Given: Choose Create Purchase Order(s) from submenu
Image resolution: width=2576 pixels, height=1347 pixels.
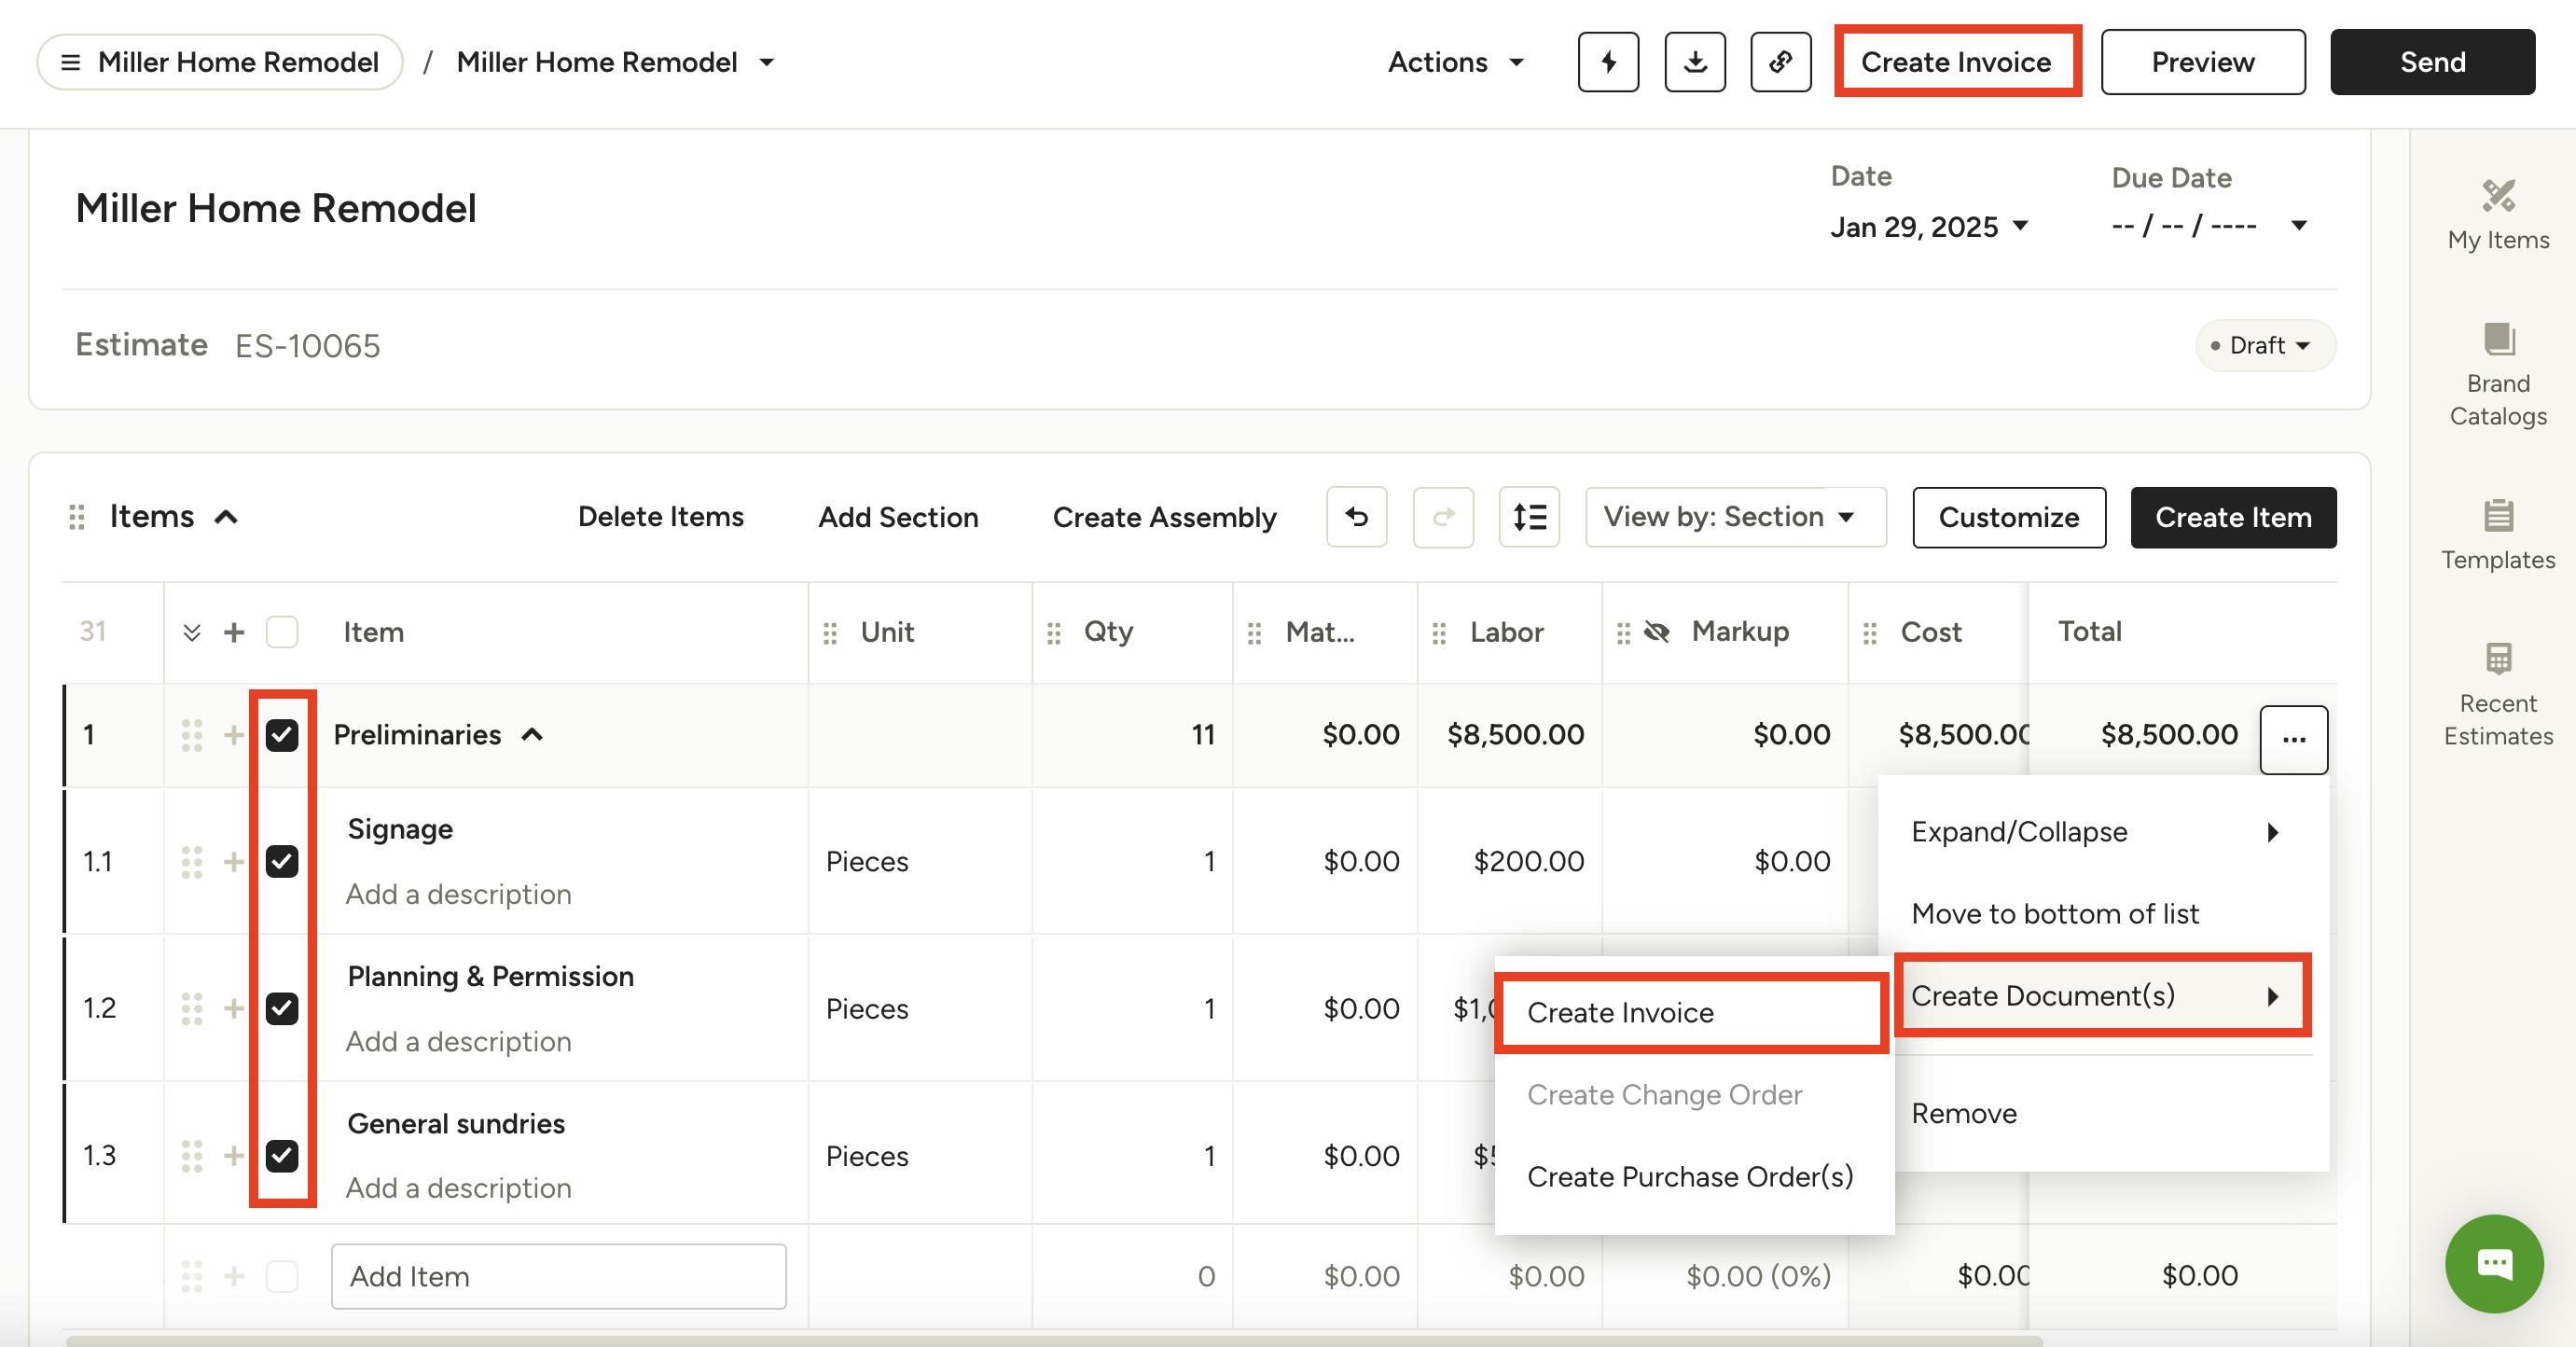Looking at the screenshot, I should 1691,1177.
